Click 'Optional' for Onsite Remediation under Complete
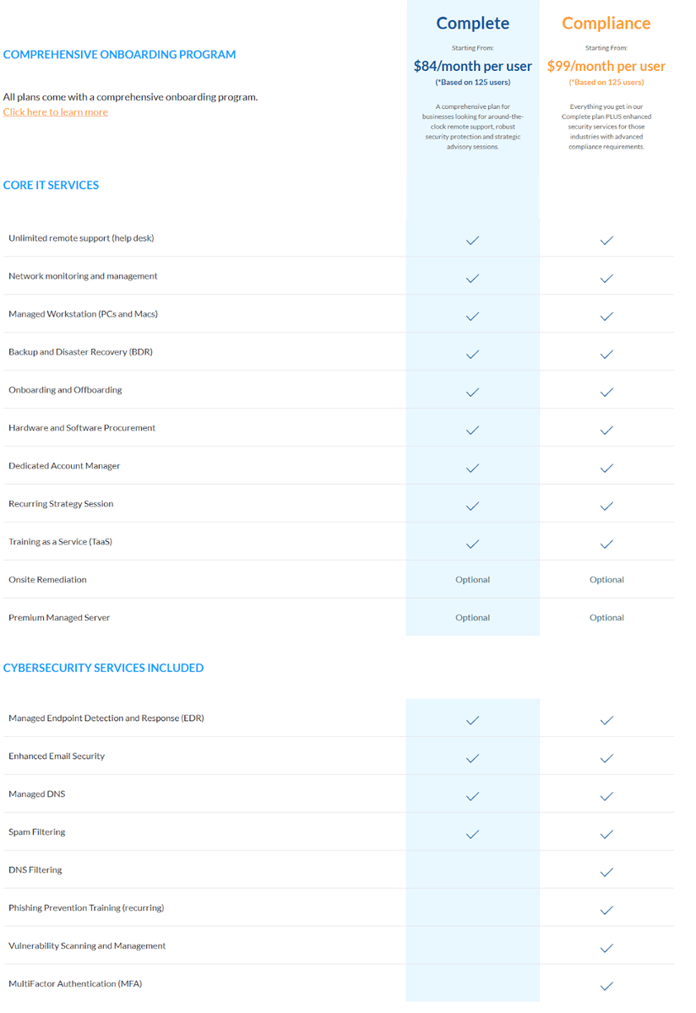The image size is (696, 1013). tap(472, 580)
